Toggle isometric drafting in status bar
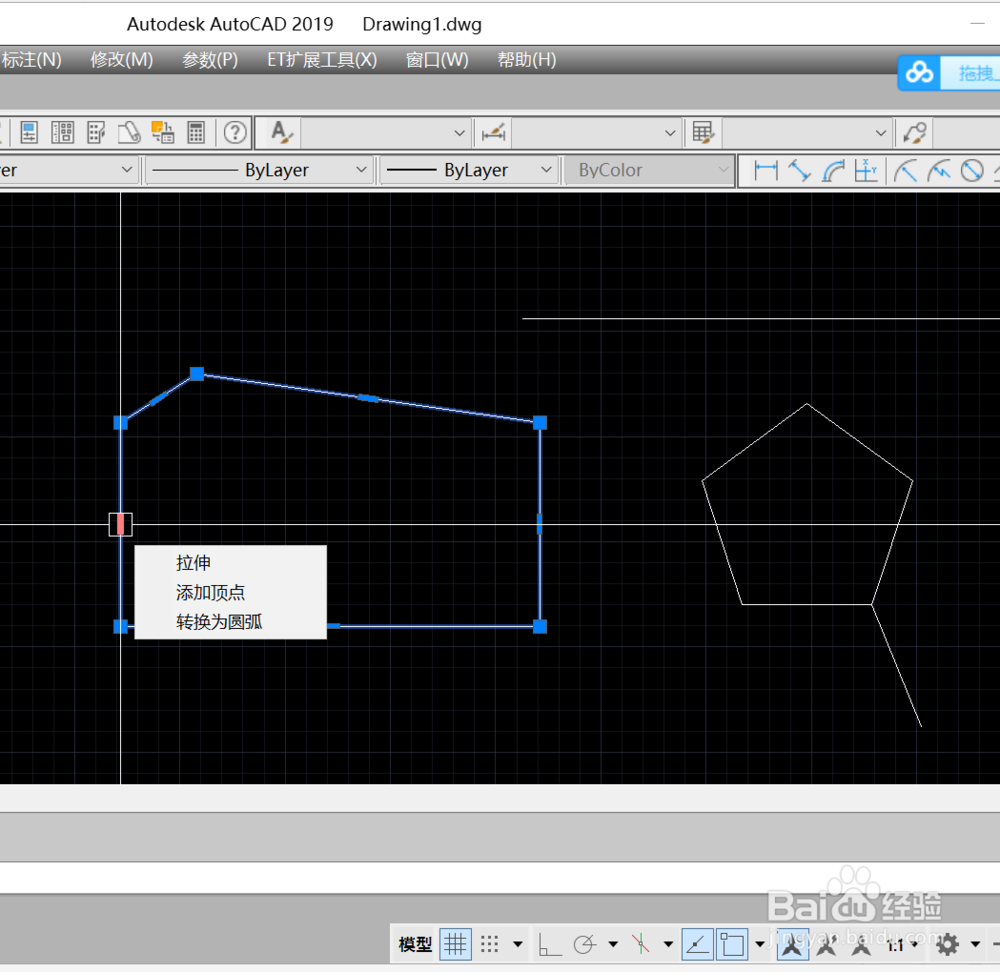 pyautogui.click(x=640, y=944)
